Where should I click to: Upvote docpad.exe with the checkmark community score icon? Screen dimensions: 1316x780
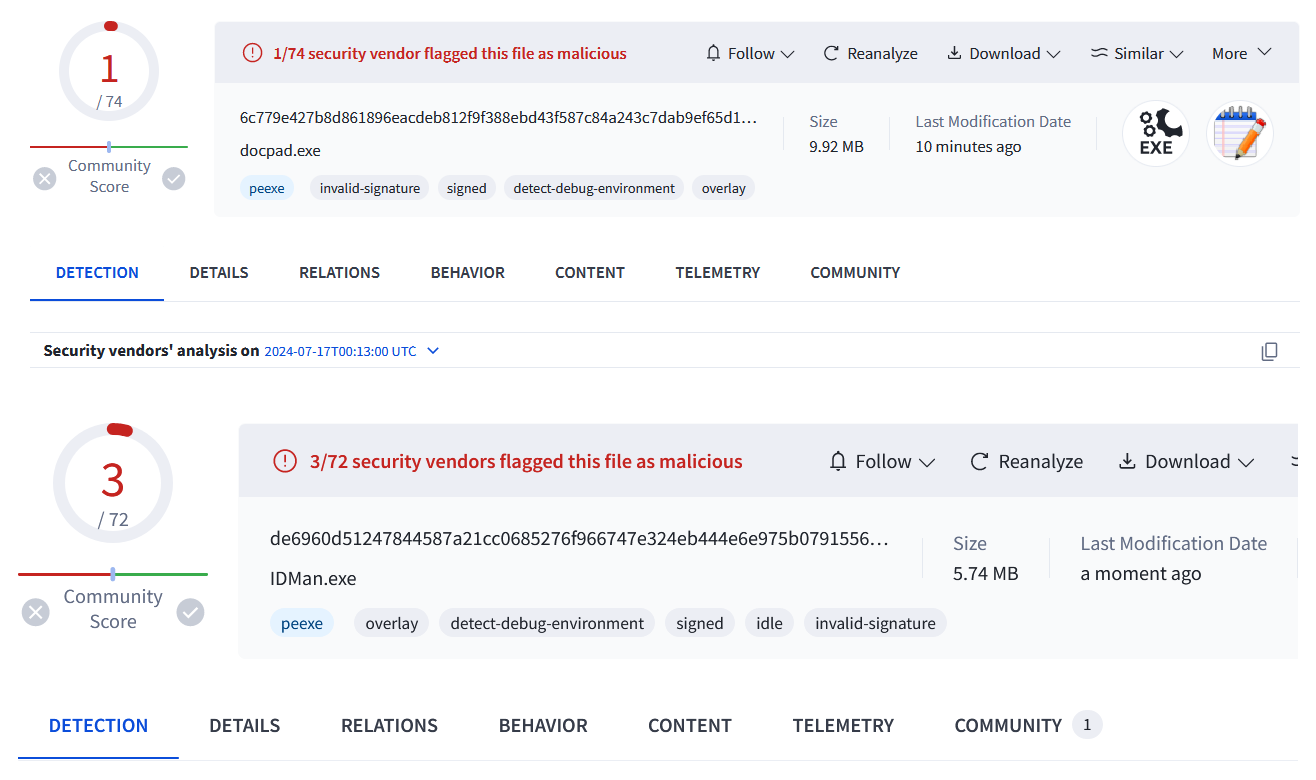(x=174, y=178)
